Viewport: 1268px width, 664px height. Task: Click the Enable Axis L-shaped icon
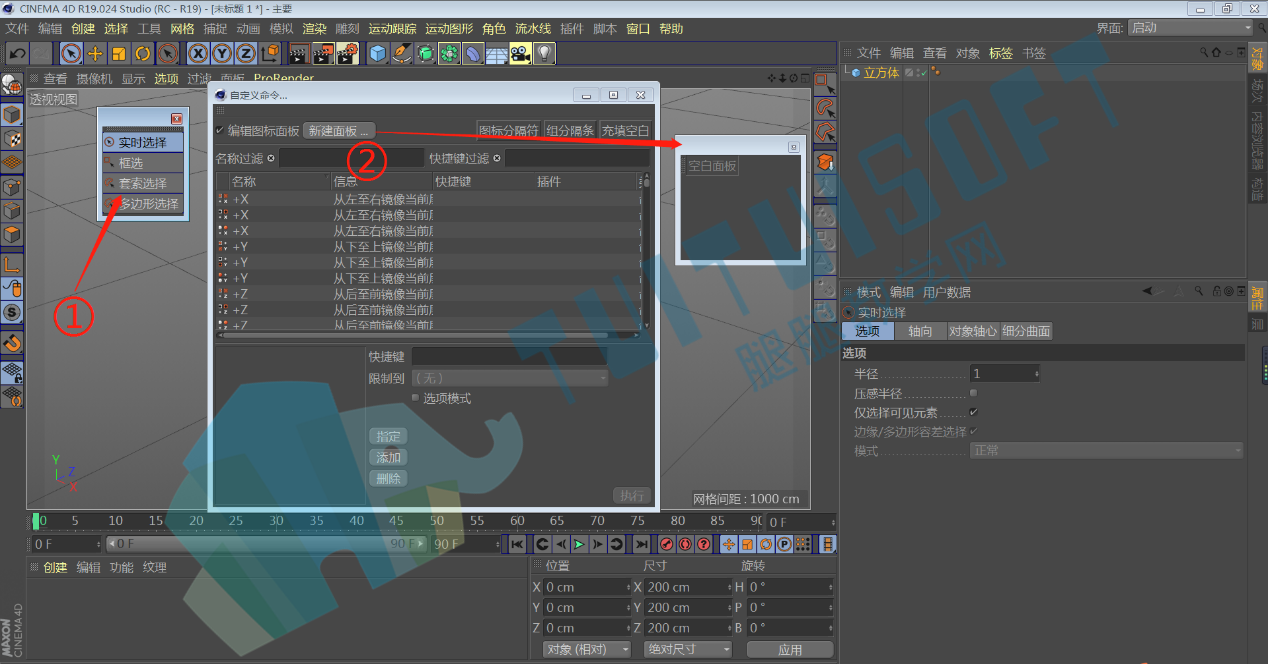pyautogui.click(x=12, y=265)
